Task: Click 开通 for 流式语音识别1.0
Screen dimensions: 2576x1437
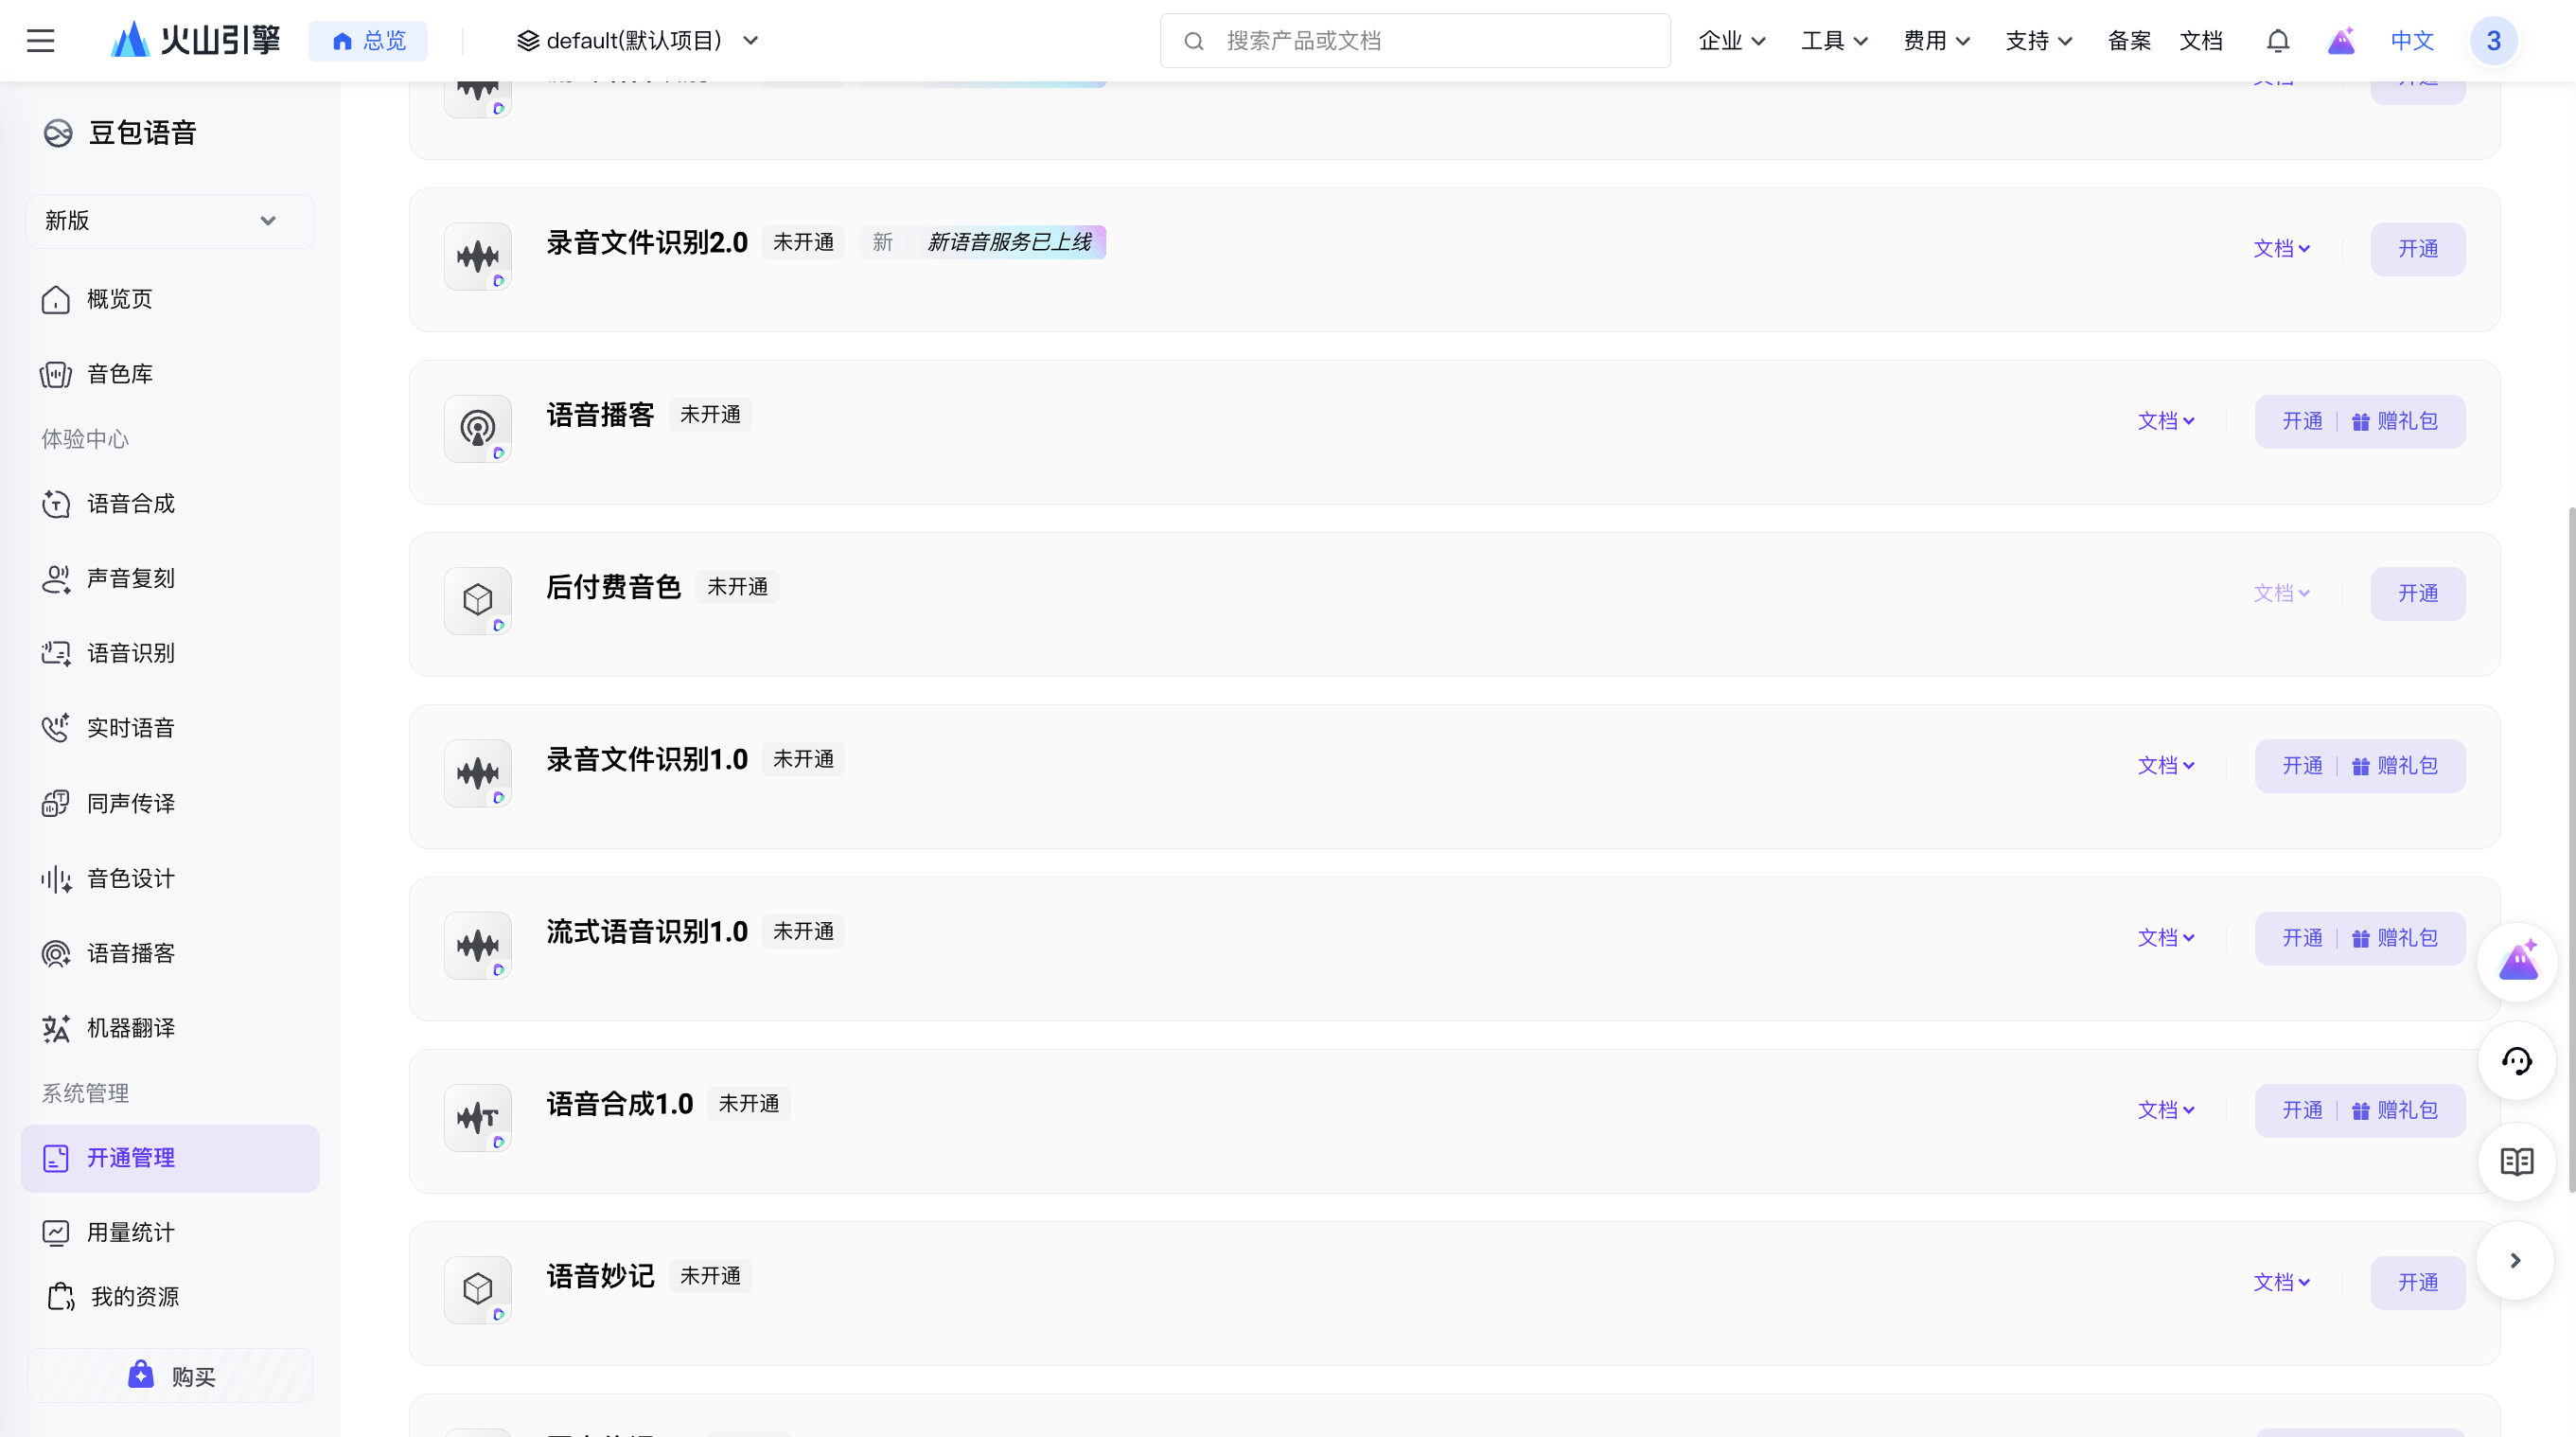Action: click(x=2302, y=938)
